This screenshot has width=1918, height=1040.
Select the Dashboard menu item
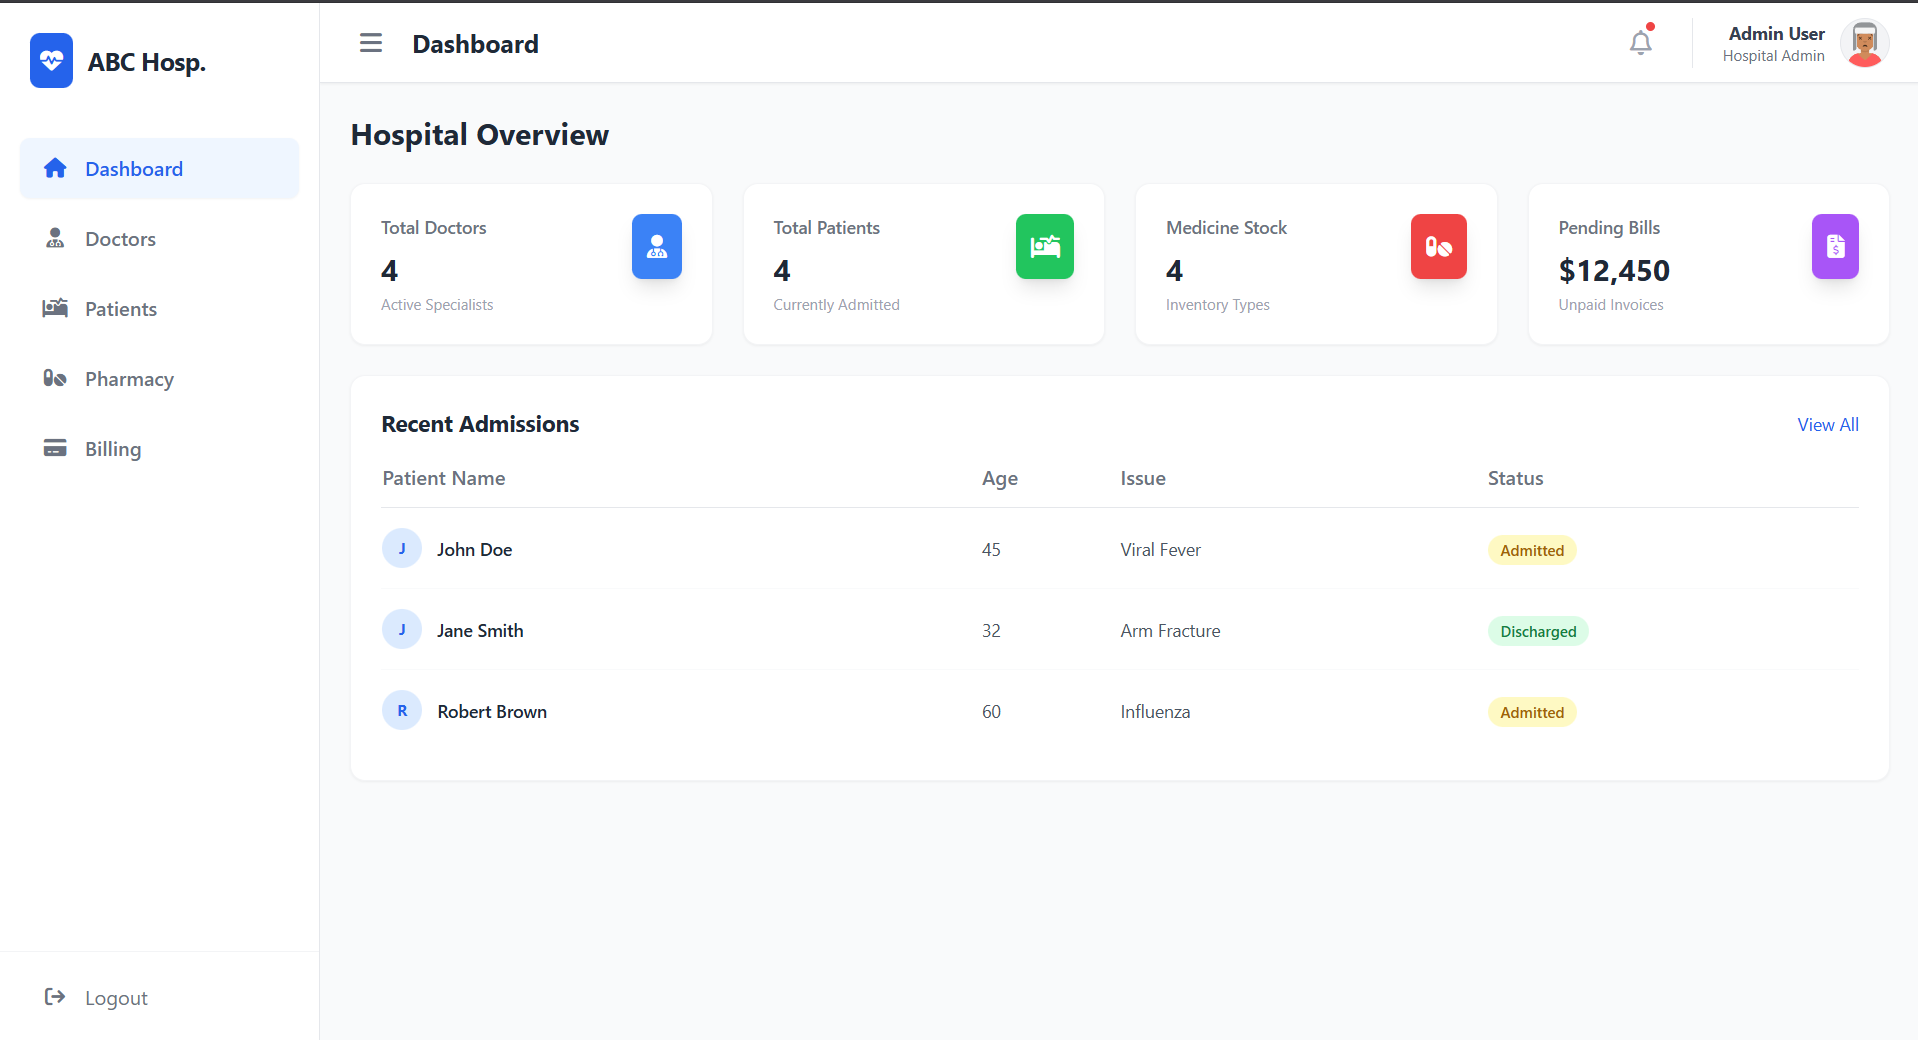click(x=134, y=168)
